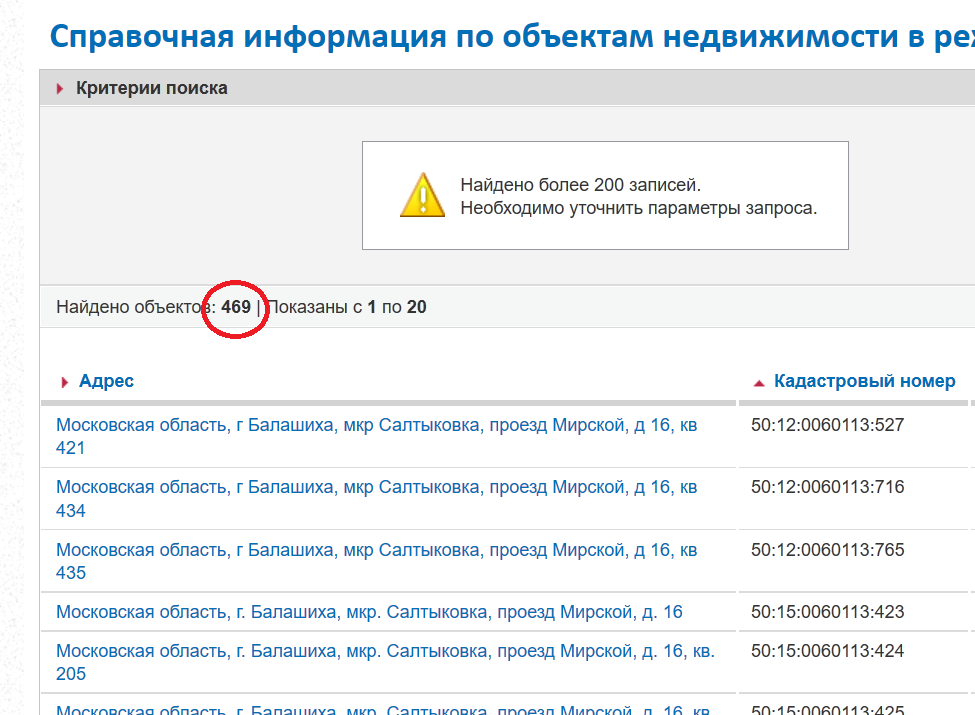Screen dimensions: 975x715
Task: Click the yellow warning triangle icon
Action: (x=422, y=194)
